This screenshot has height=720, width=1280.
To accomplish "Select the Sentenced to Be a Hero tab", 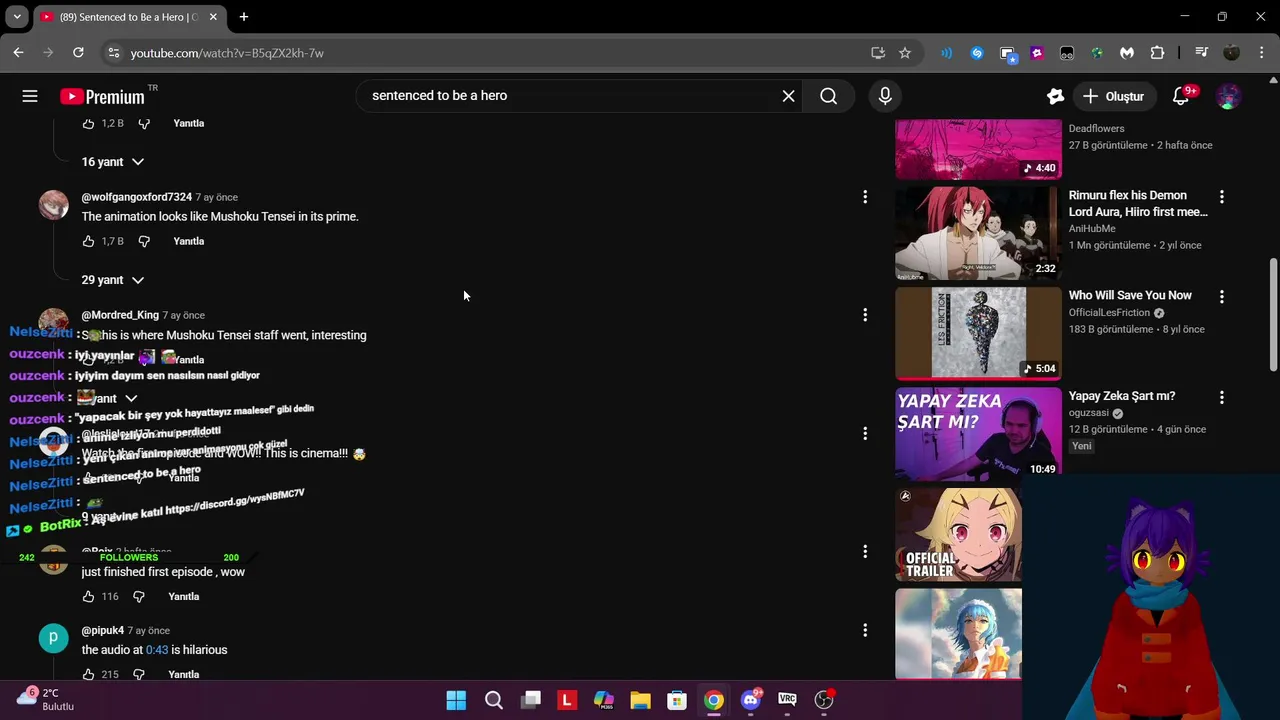I will click(x=128, y=17).
